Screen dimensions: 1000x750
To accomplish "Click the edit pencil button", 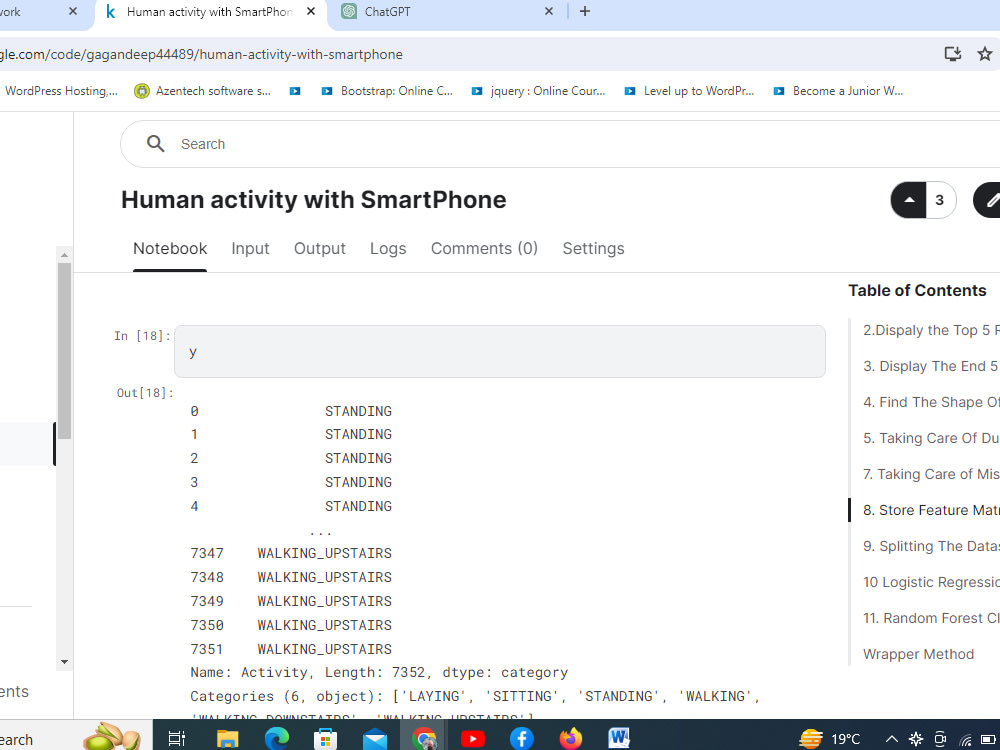I will tap(989, 200).
